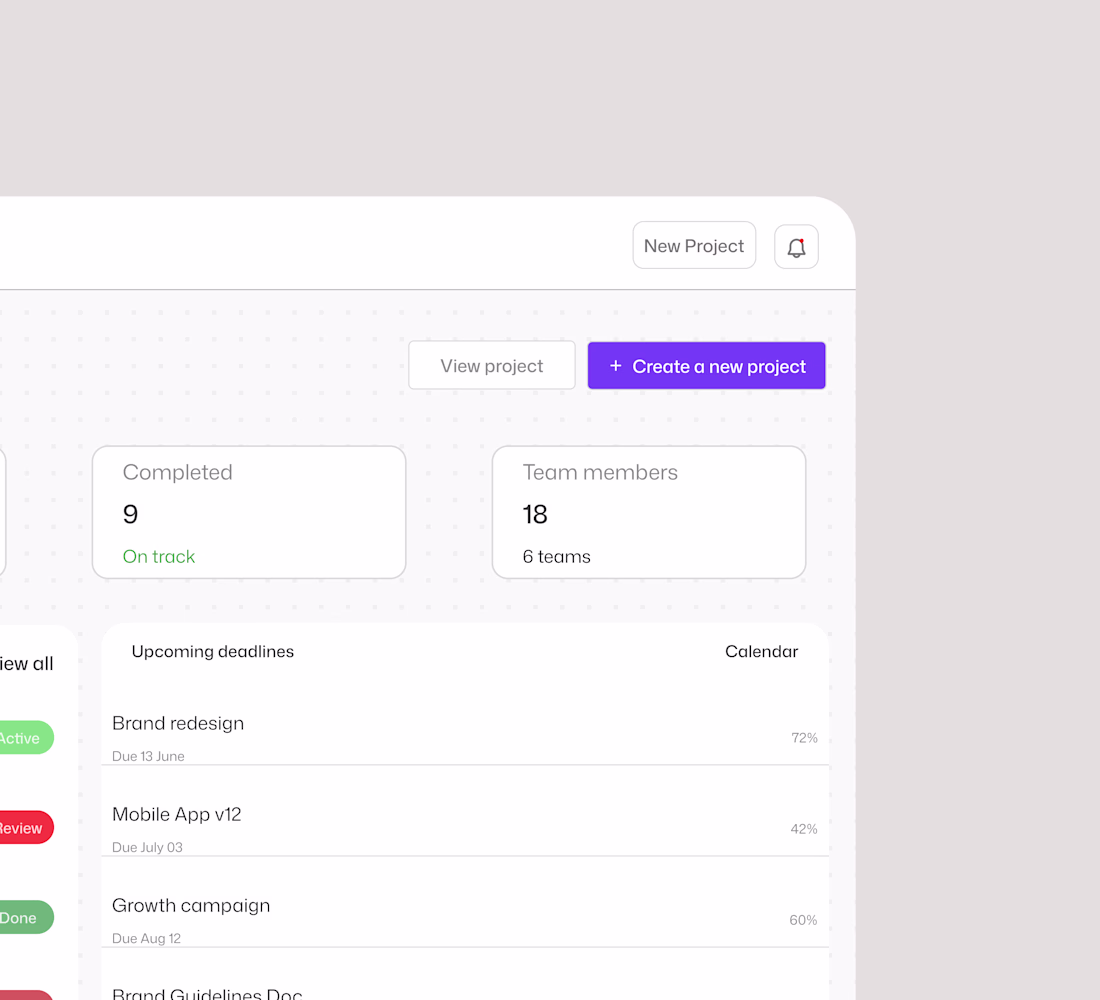This screenshot has height=1000, width=1100.
Task: Select the Growth campaign deadline row
Action: coord(465,920)
